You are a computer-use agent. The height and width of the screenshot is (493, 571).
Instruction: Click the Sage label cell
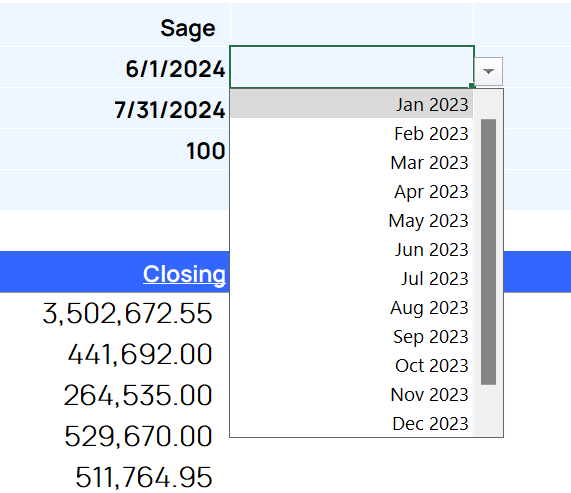click(x=115, y=28)
